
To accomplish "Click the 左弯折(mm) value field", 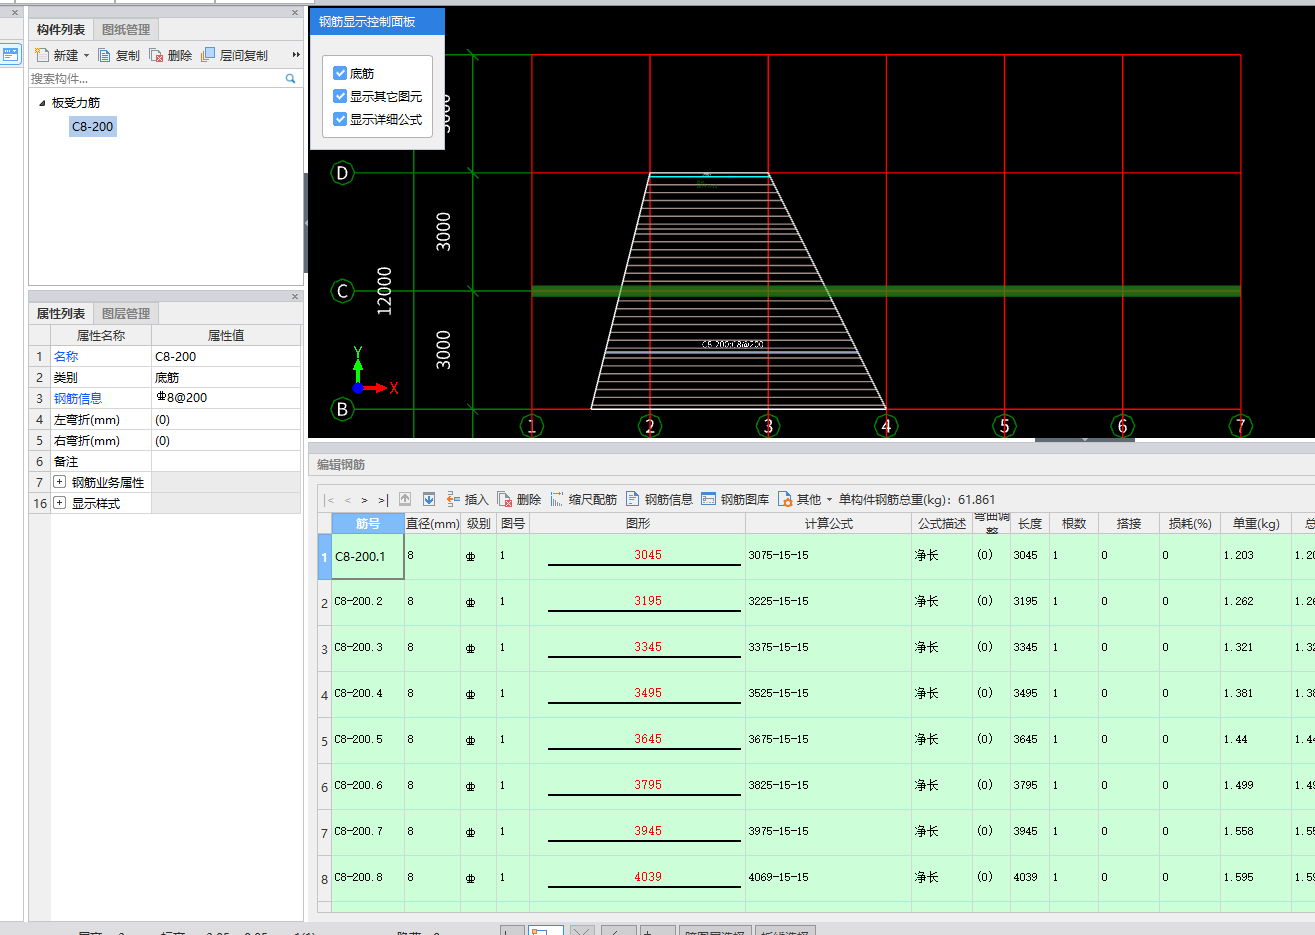I will tap(226, 420).
